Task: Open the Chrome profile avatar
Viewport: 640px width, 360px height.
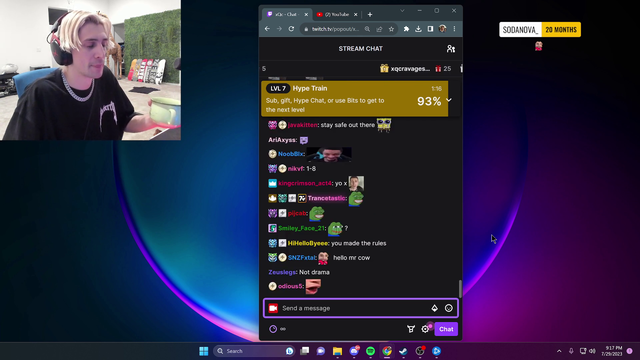Action: pyautogui.click(x=442, y=29)
